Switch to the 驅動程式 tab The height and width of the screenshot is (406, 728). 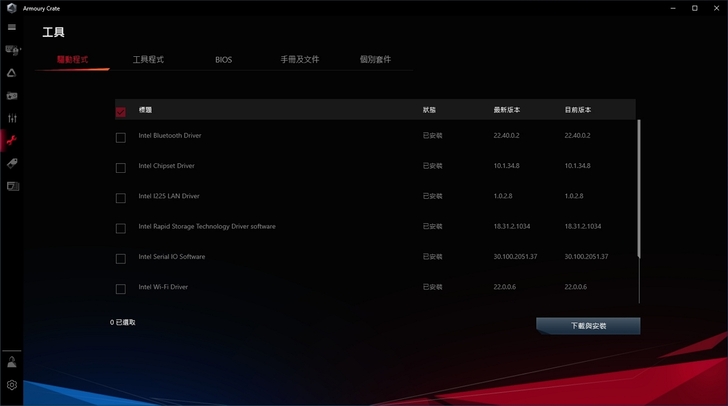[72, 59]
